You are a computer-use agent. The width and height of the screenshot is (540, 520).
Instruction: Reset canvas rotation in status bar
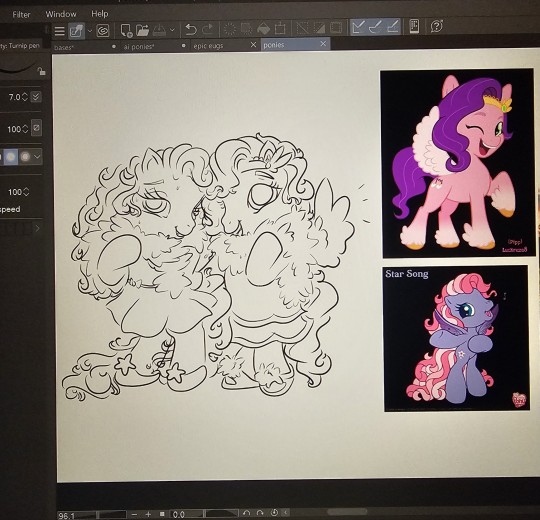click(x=274, y=512)
